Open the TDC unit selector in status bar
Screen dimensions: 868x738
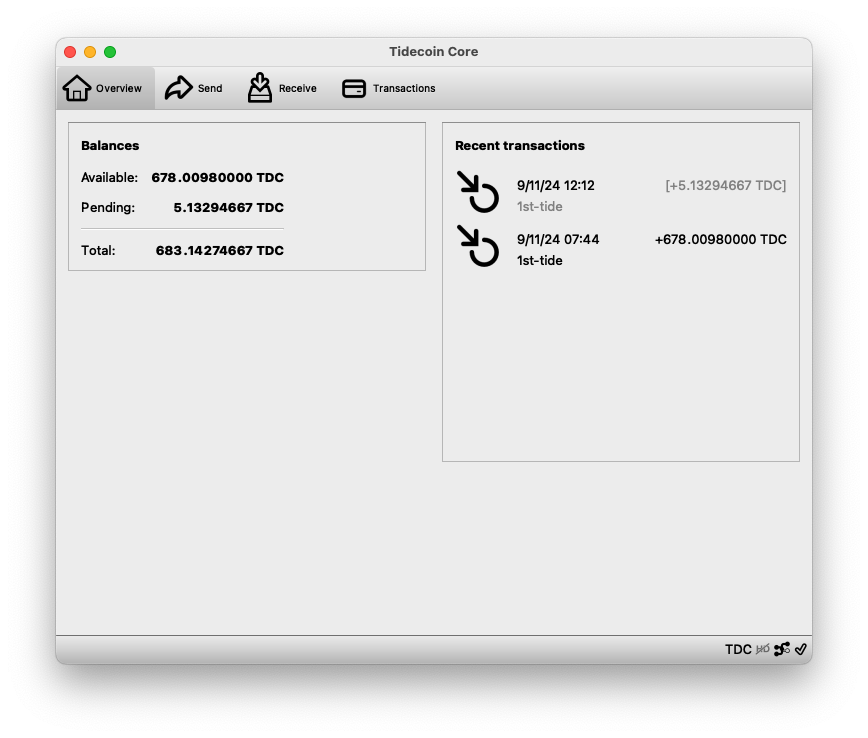pos(738,649)
